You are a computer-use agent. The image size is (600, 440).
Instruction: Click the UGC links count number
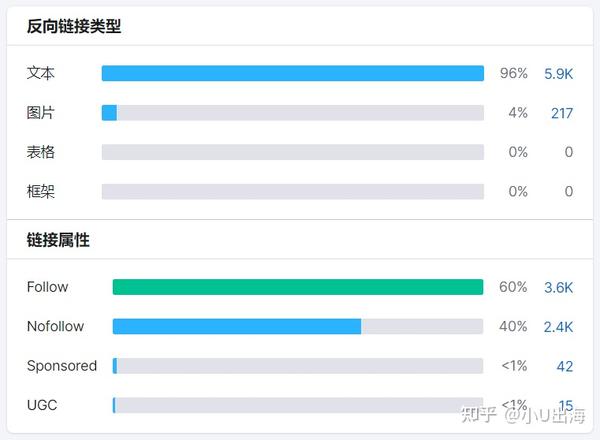pos(565,405)
